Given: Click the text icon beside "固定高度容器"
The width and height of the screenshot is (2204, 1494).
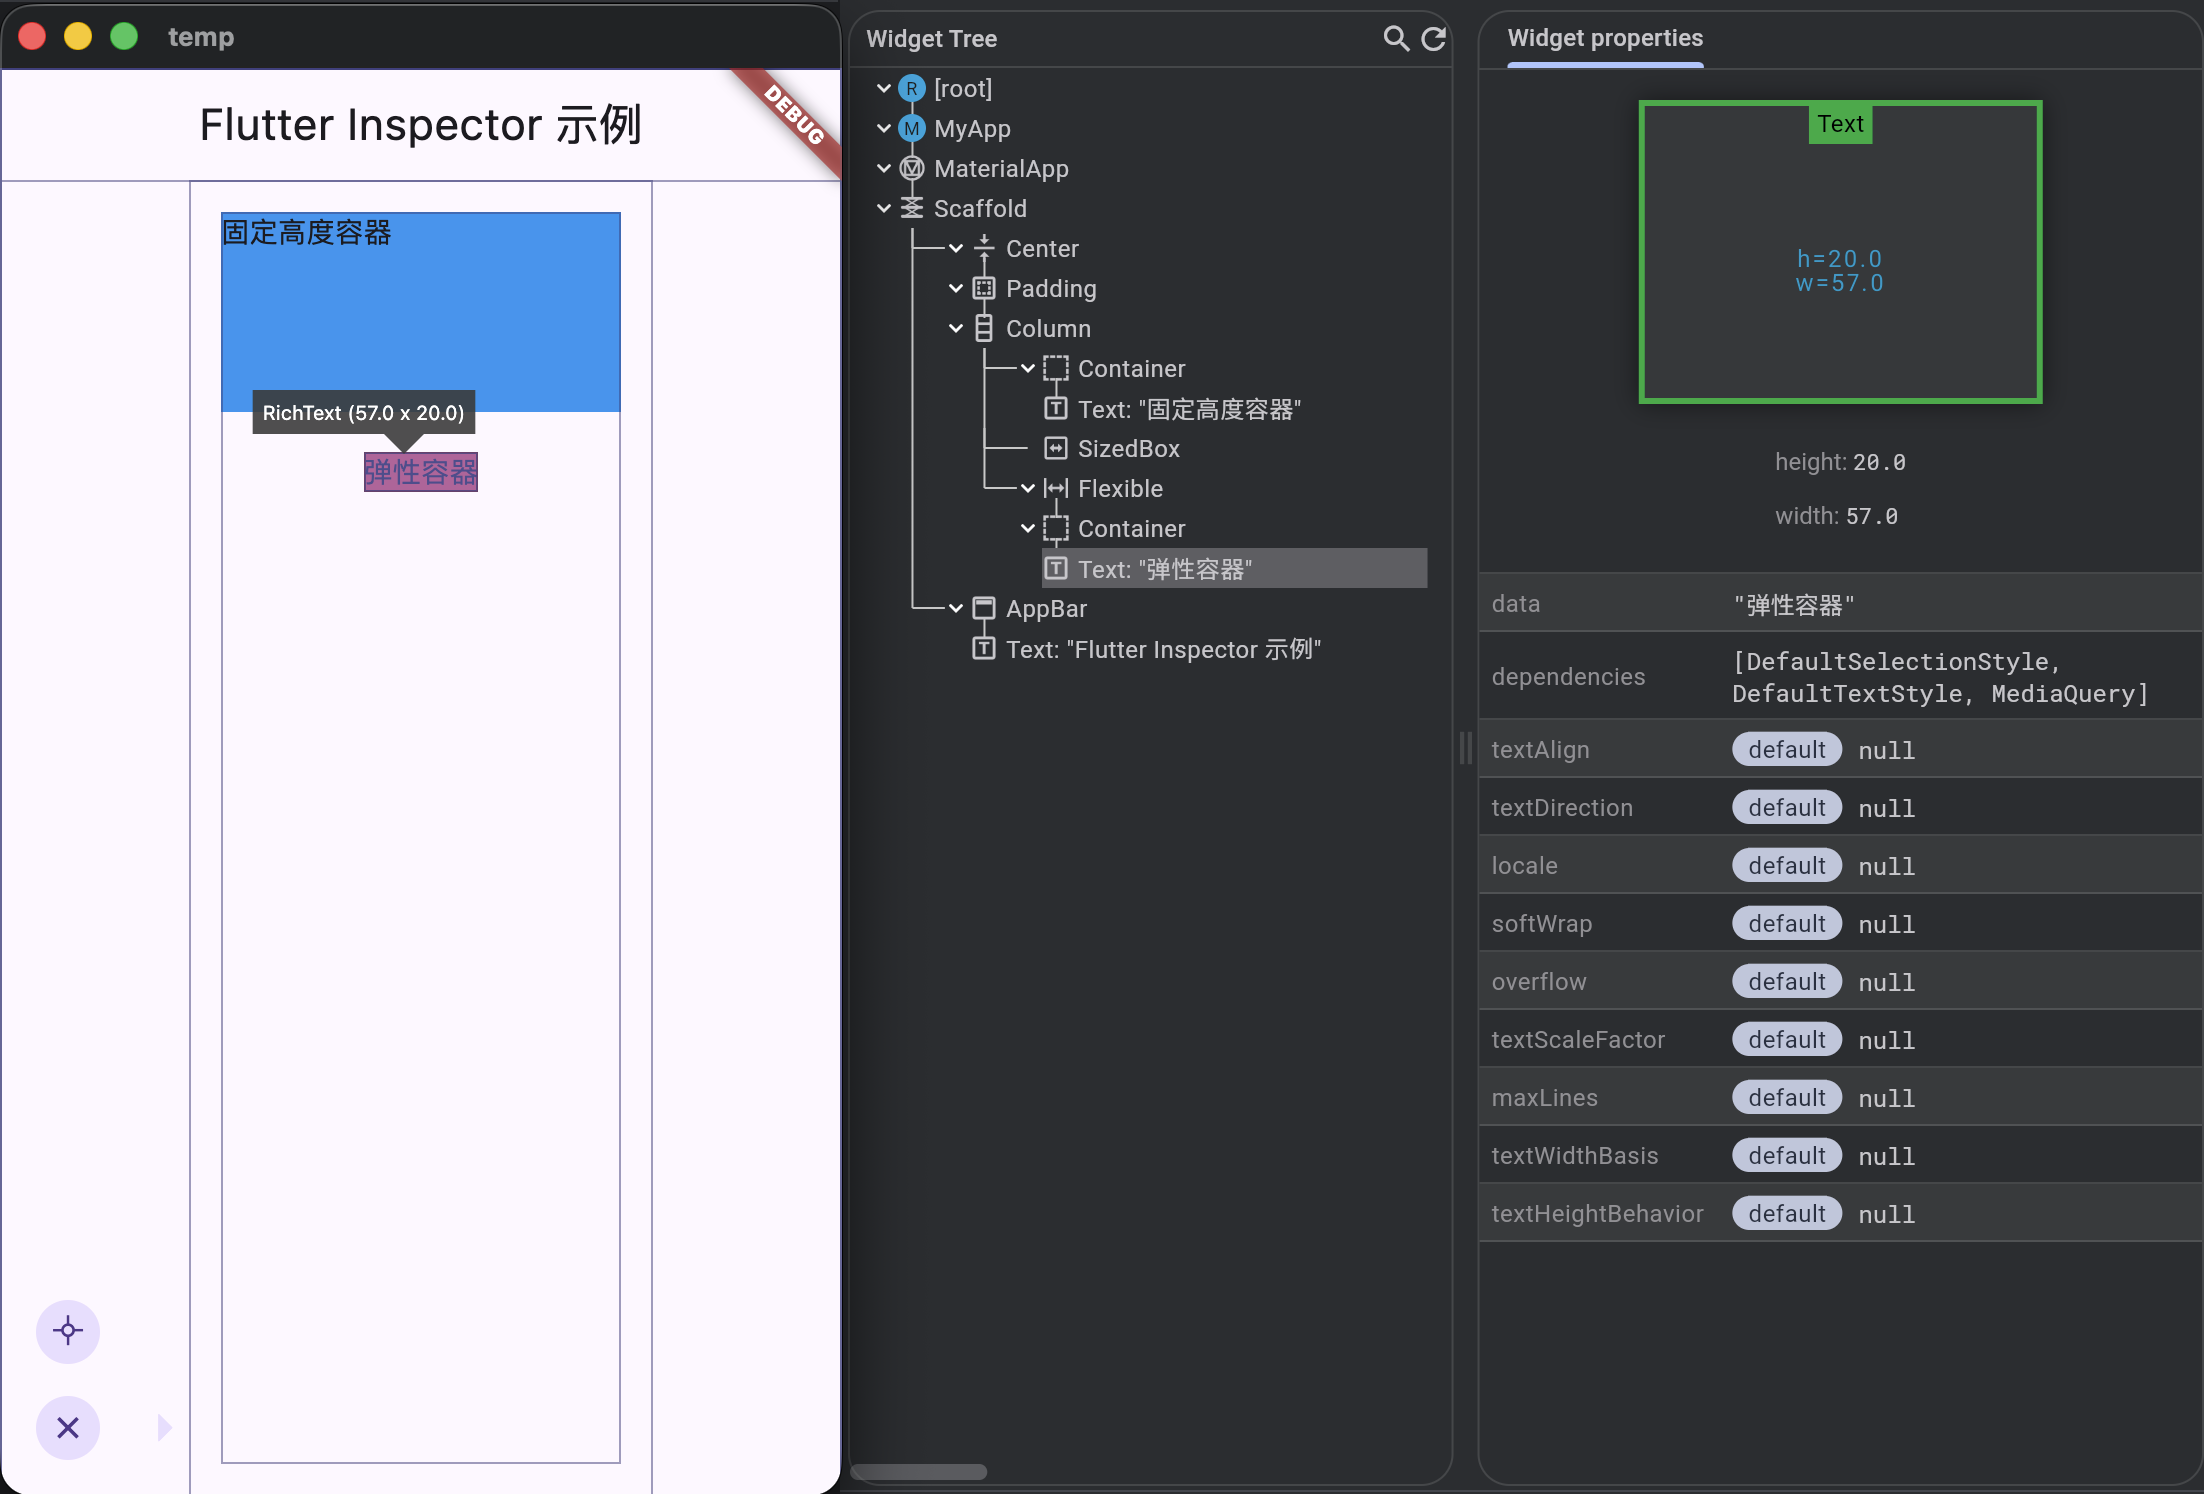Looking at the screenshot, I should pyautogui.click(x=1056, y=409).
